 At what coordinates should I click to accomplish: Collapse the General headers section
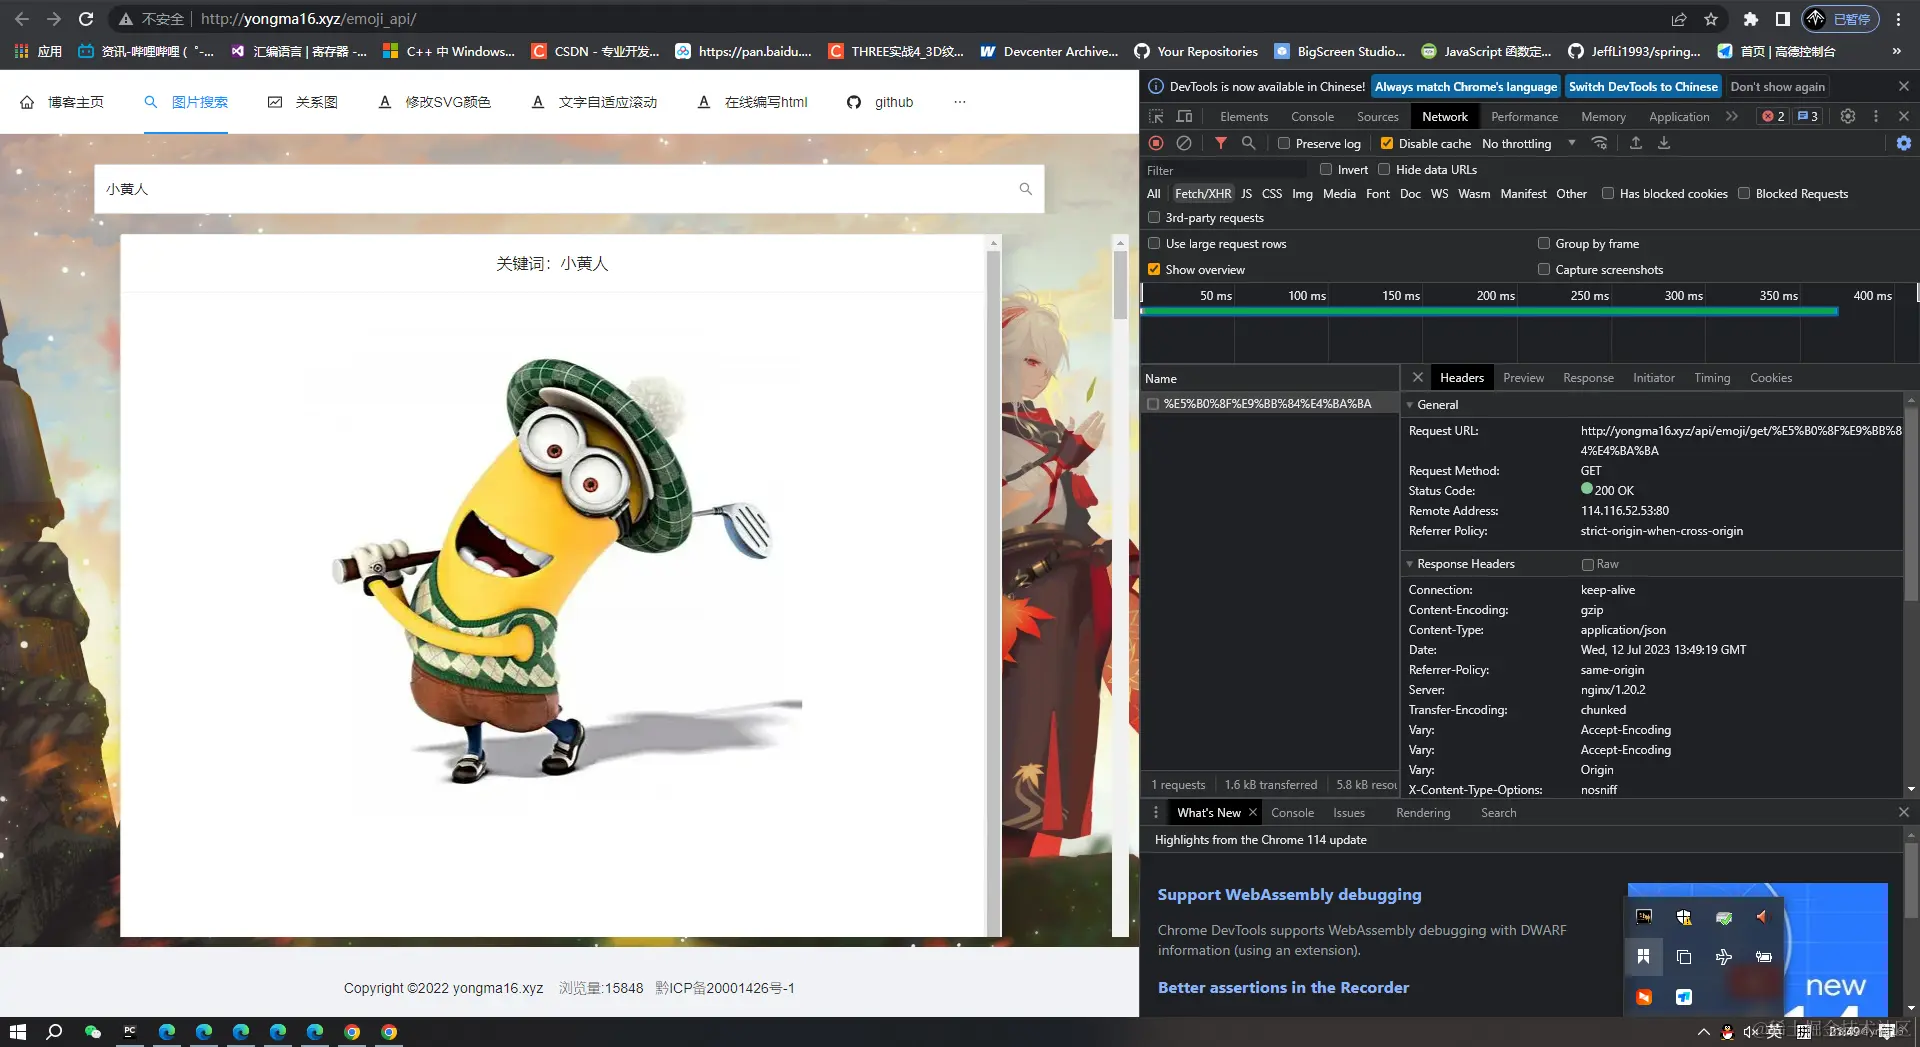pyautogui.click(x=1410, y=405)
